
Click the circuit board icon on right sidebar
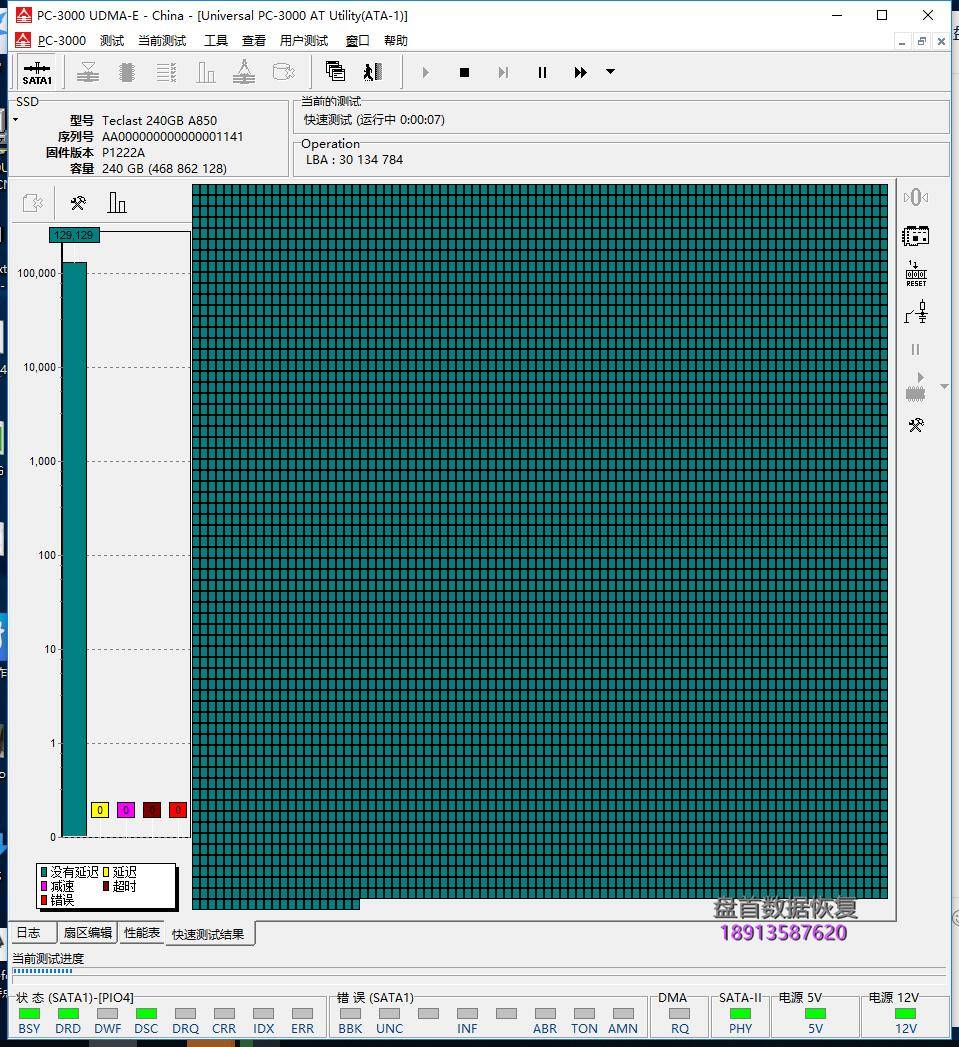click(916, 236)
